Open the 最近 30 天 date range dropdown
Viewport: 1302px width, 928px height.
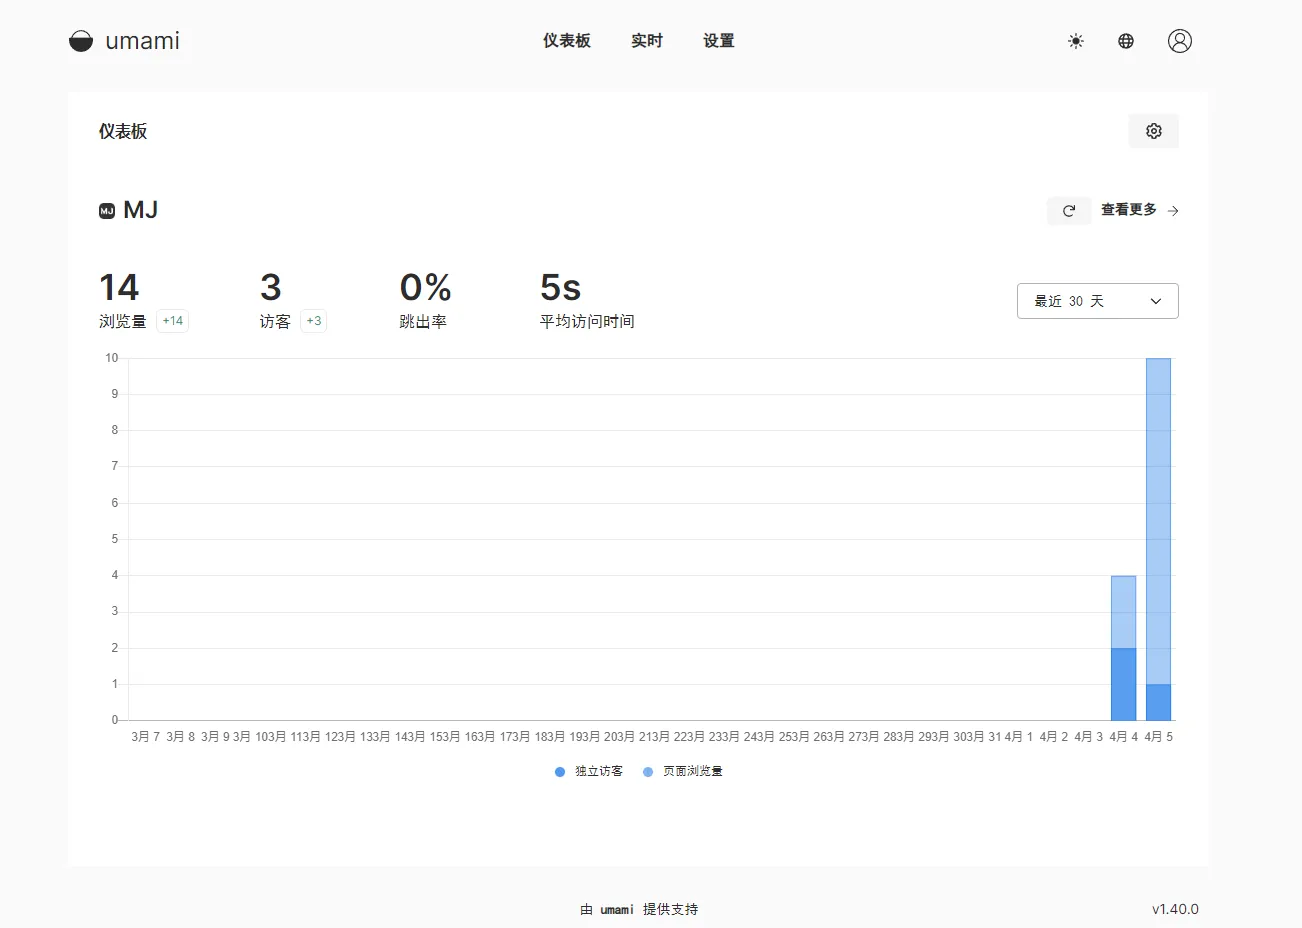point(1098,301)
